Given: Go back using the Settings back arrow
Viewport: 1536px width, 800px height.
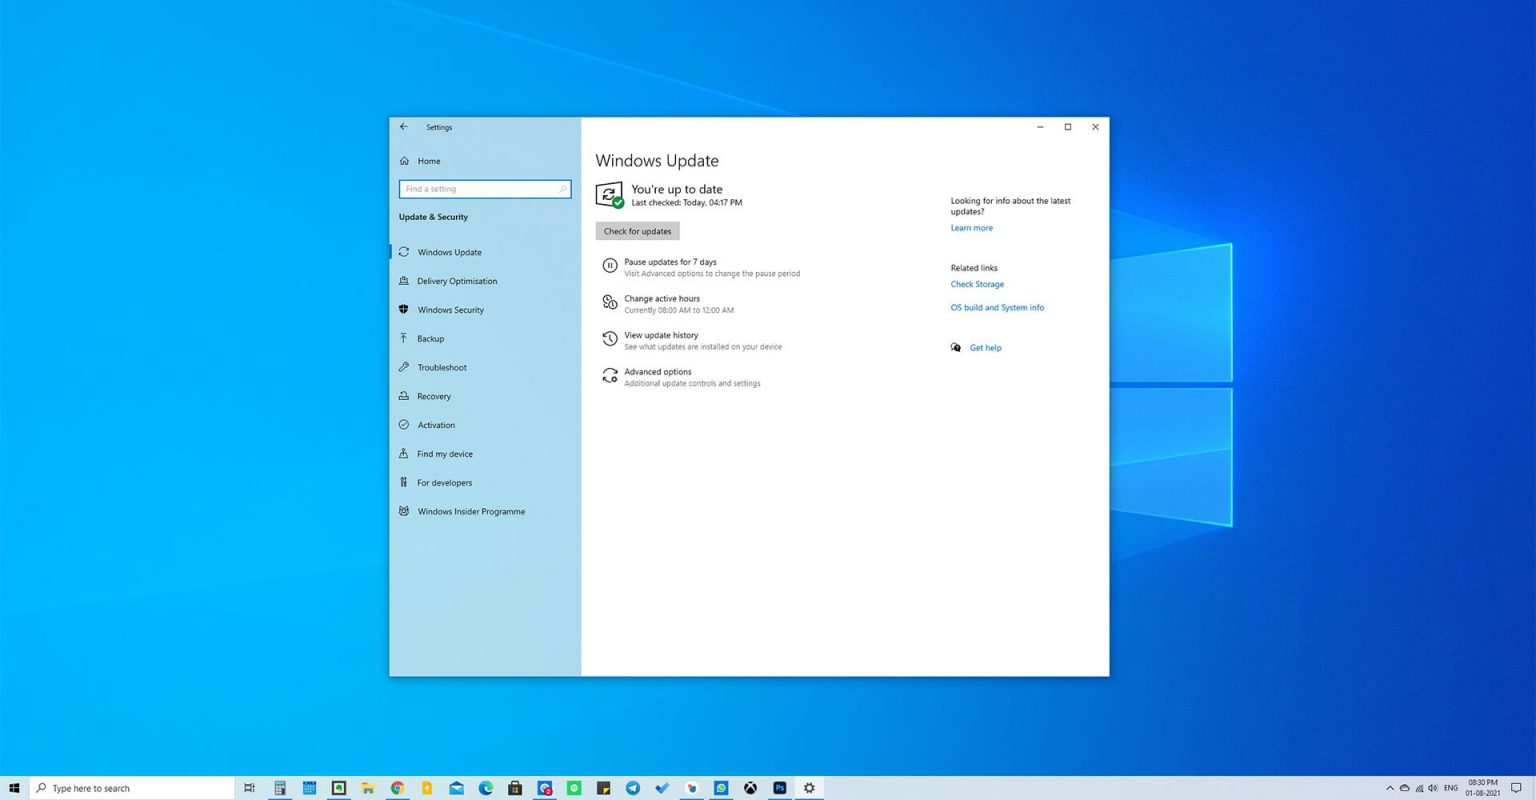Looking at the screenshot, I should (404, 127).
